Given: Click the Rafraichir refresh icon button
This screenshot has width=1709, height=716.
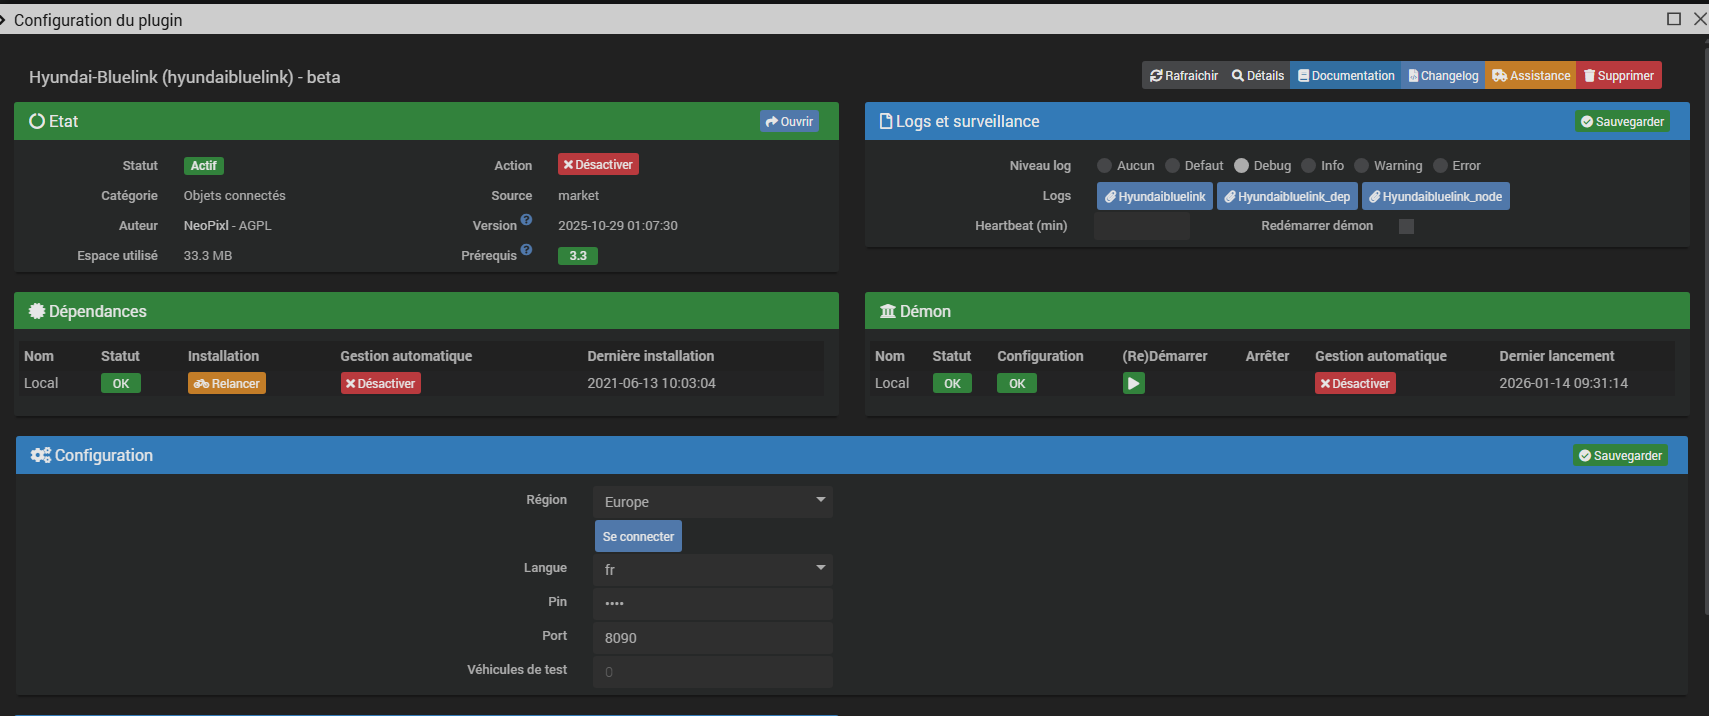Looking at the screenshot, I should pyautogui.click(x=1184, y=76).
